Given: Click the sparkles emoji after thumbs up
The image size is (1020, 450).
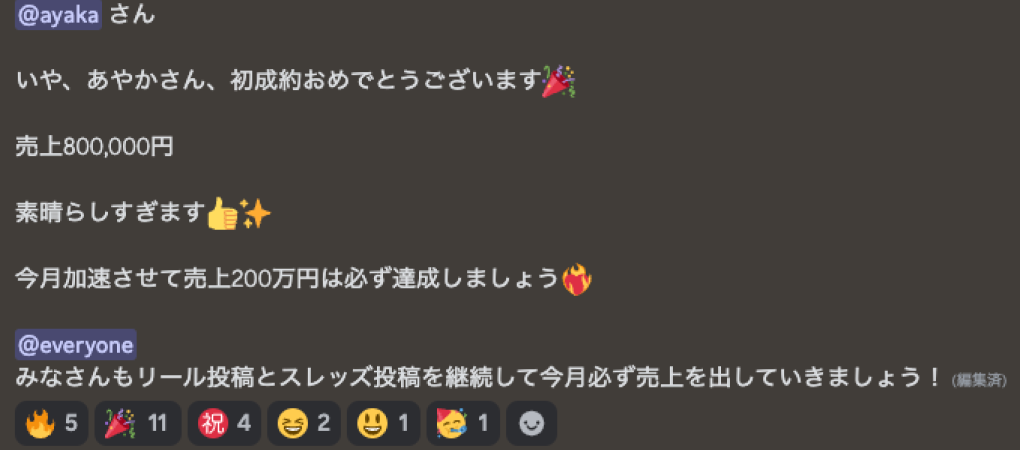Looking at the screenshot, I should (255, 214).
